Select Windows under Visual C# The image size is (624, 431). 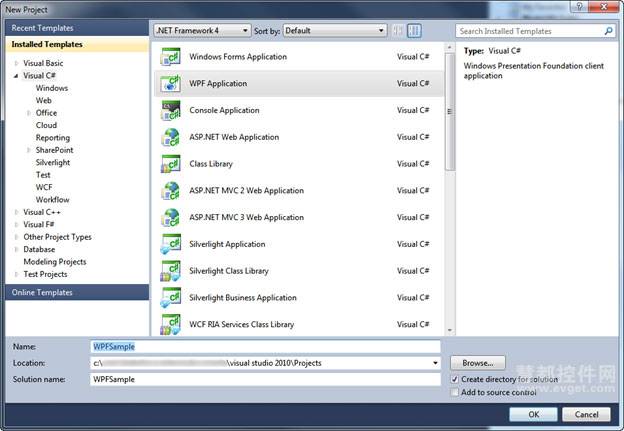[52, 88]
